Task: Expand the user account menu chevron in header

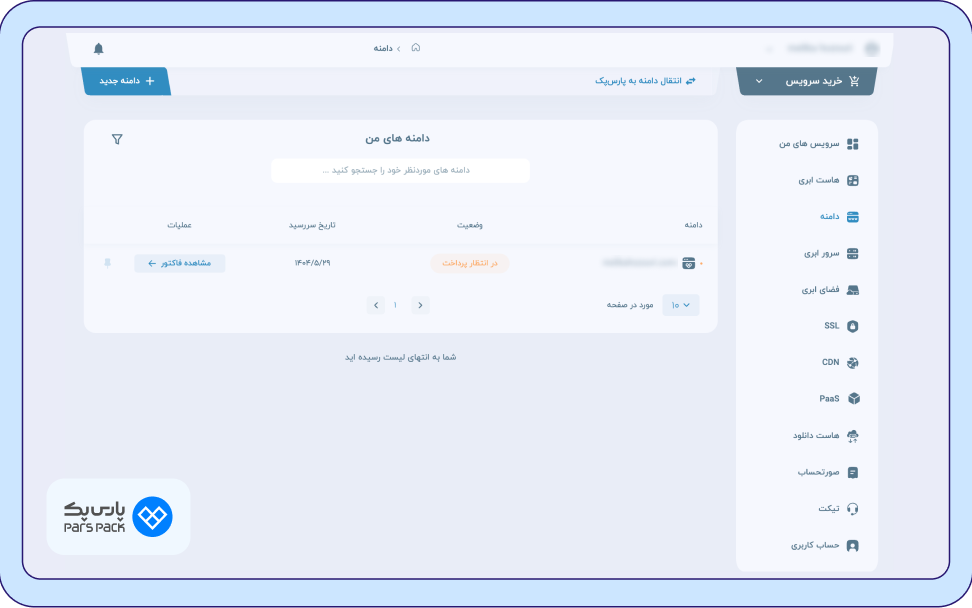Action: pyautogui.click(x=769, y=49)
